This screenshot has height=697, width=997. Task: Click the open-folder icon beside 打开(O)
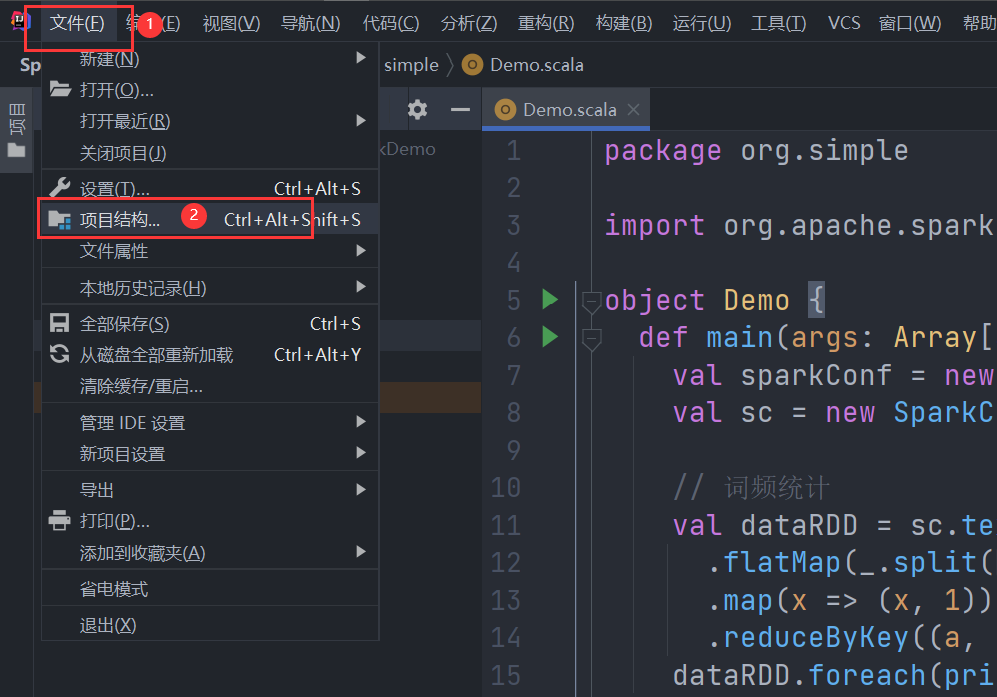(x=60, y=89)
